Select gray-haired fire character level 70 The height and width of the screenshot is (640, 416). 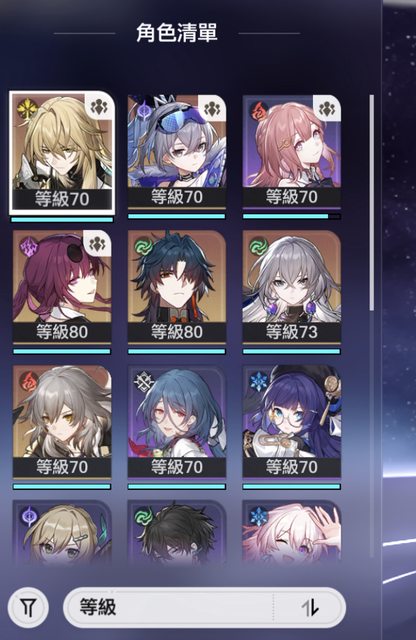[x=62, y=422]
